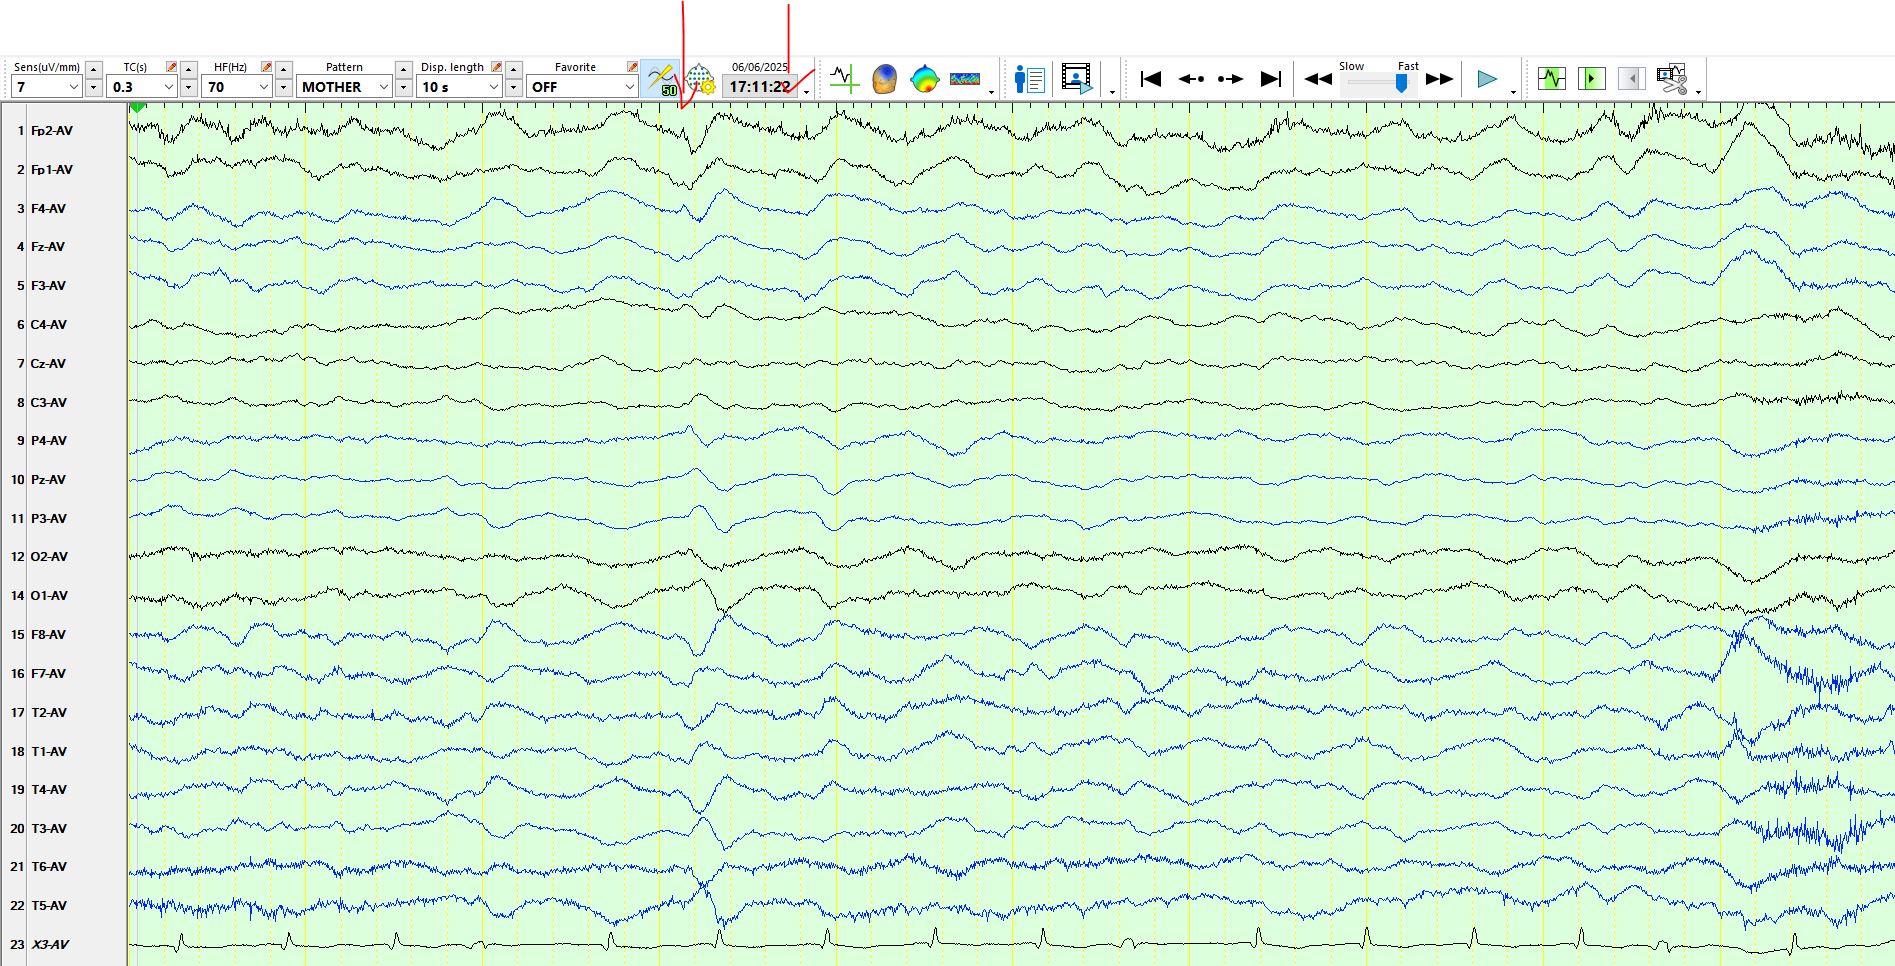Step the HF(Hz) value down
This screenshot has height=966, width=1895.
point(284,87)
